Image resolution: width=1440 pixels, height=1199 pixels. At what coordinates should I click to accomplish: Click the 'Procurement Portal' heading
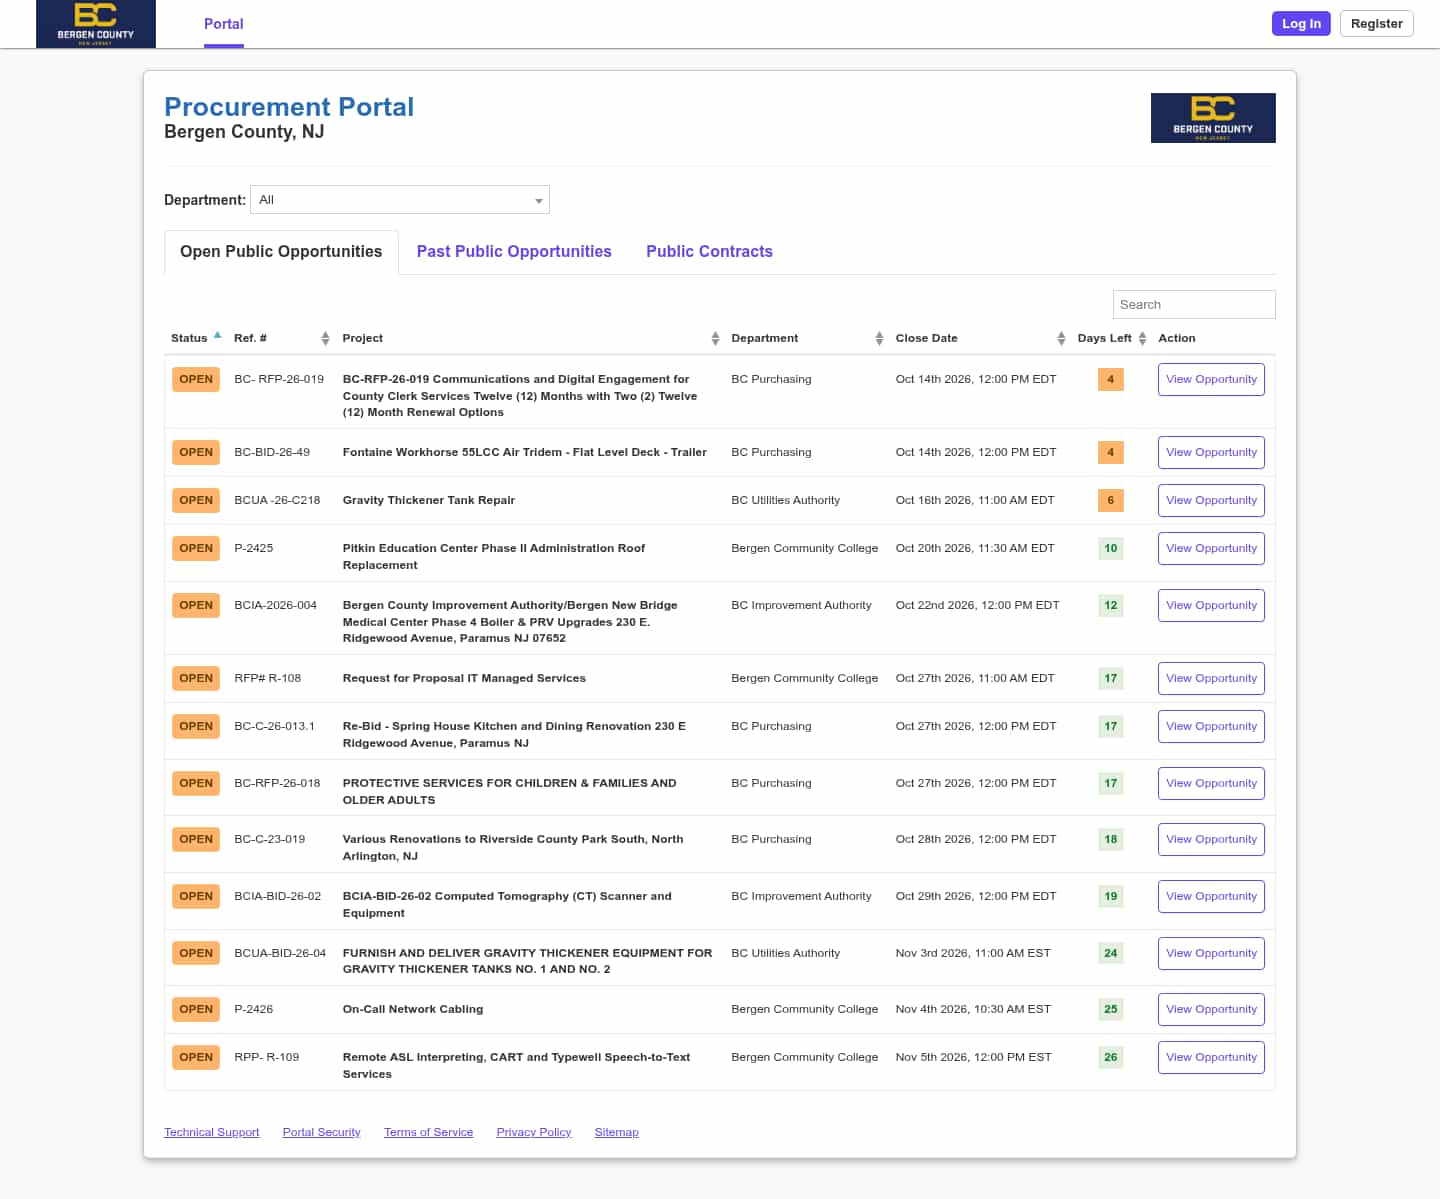point(289,107)
